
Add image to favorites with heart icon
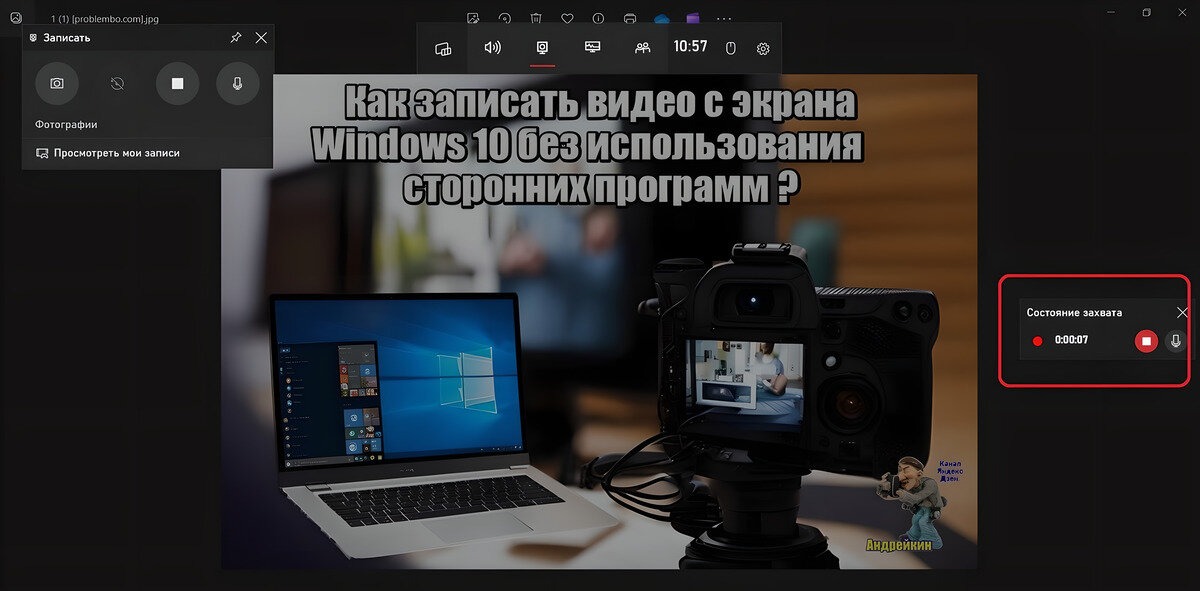pos(567,18)
